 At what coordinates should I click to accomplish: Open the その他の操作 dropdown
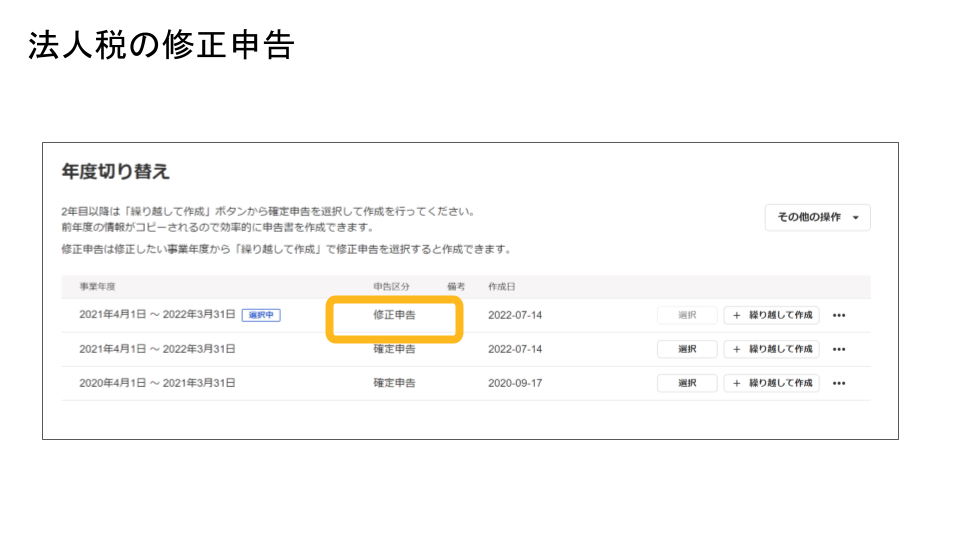click(x=817, y=218)
